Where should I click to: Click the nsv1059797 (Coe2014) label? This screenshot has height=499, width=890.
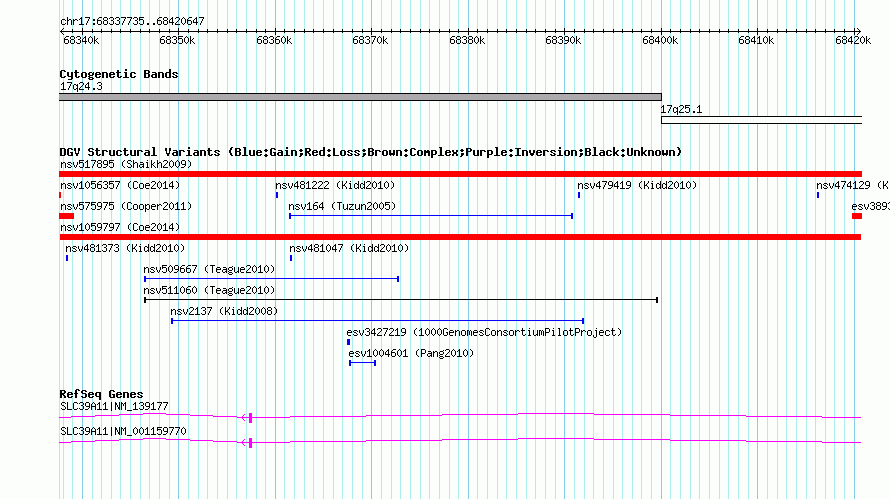click(x=120, y=227)
